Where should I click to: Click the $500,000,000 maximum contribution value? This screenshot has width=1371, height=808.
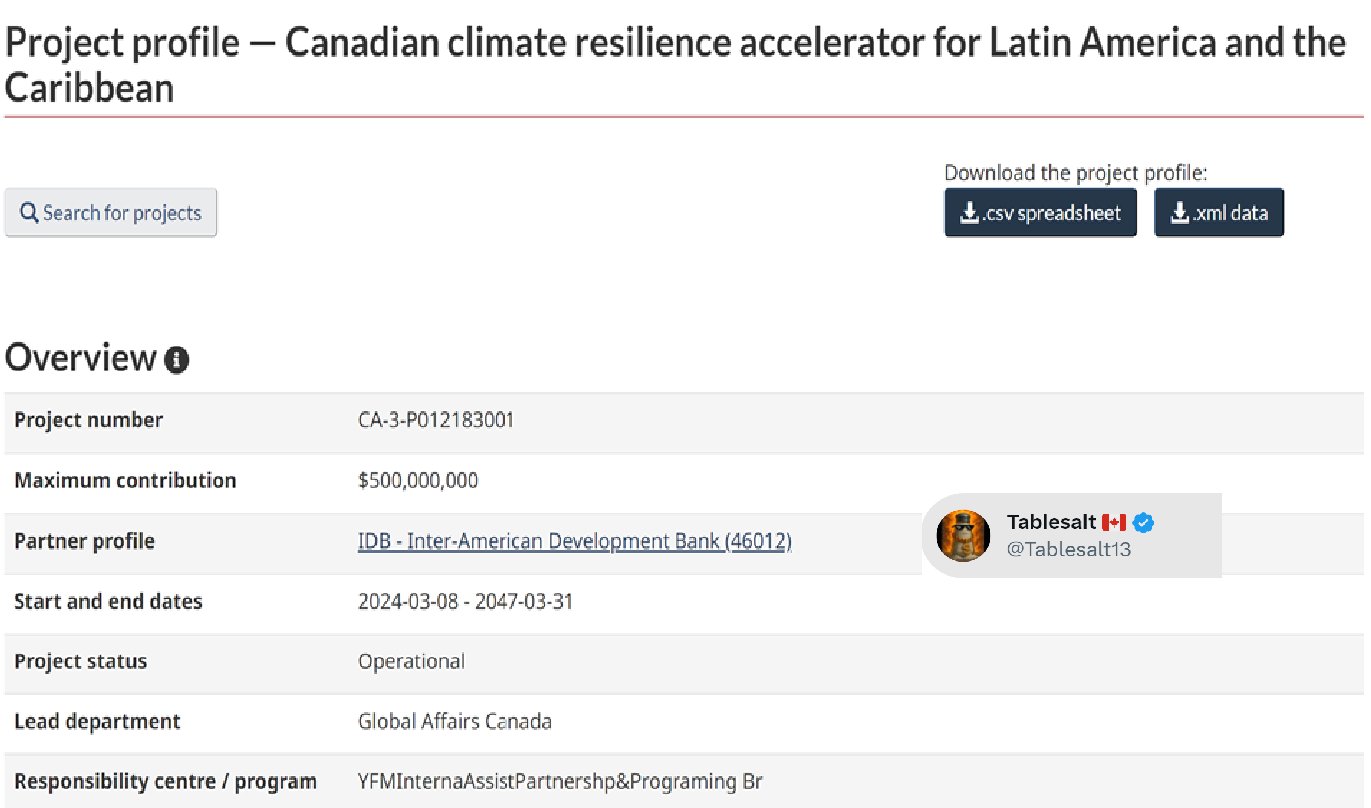click(x=418, y=480)
